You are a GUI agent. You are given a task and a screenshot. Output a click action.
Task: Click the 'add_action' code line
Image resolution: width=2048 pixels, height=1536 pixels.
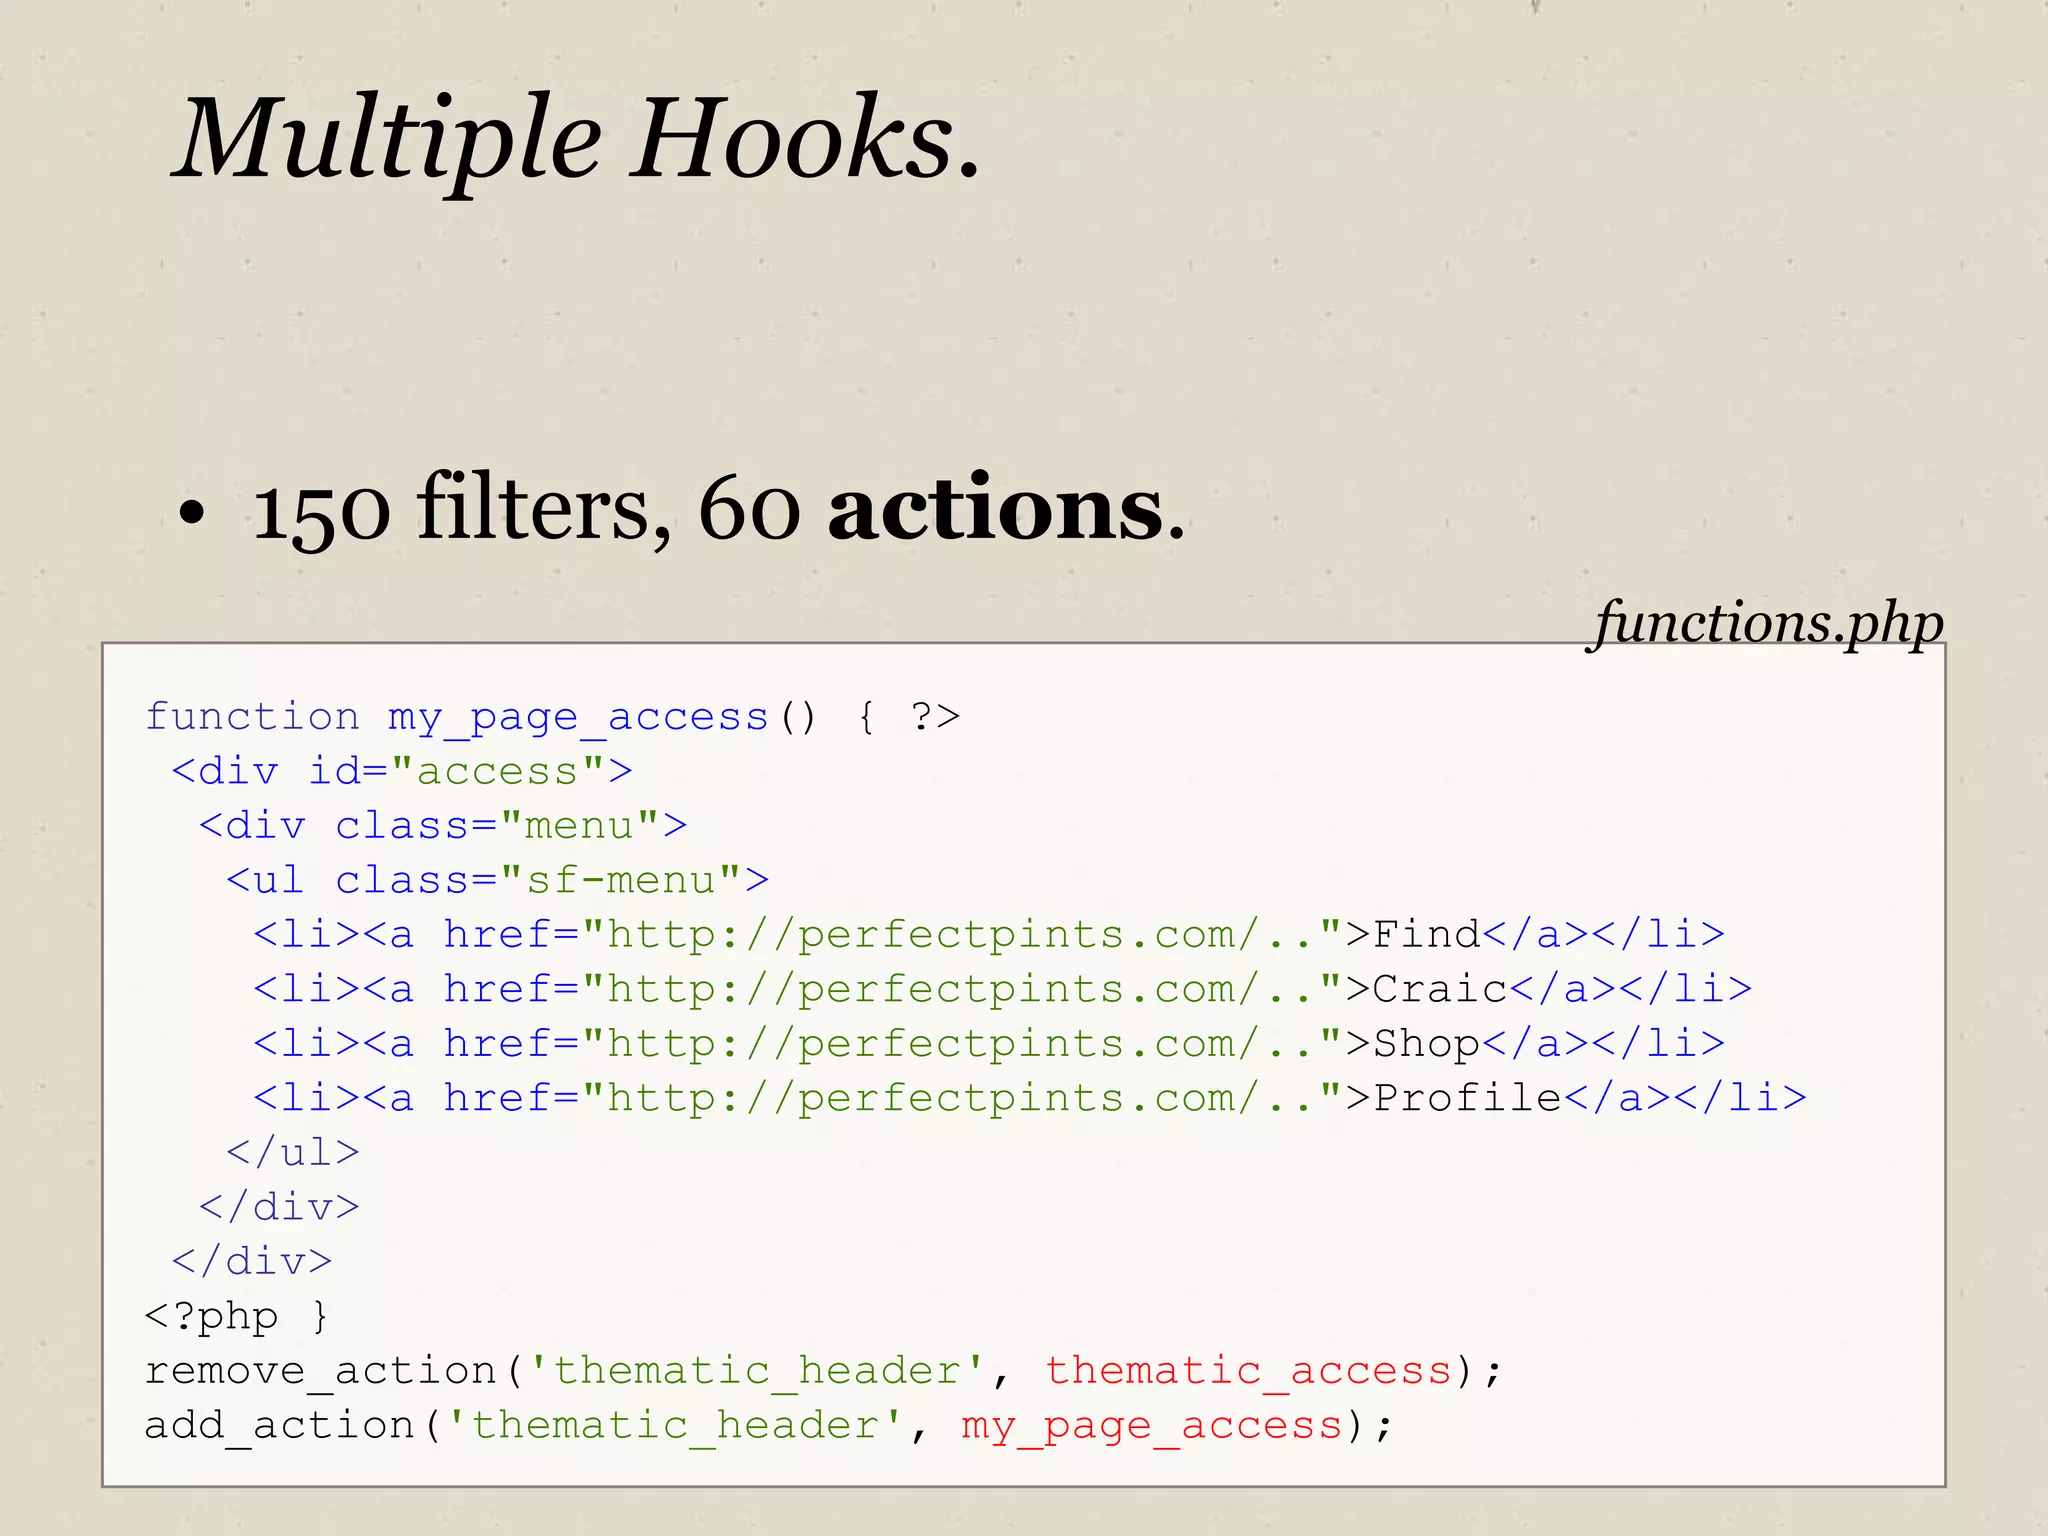click(769, 1426)
